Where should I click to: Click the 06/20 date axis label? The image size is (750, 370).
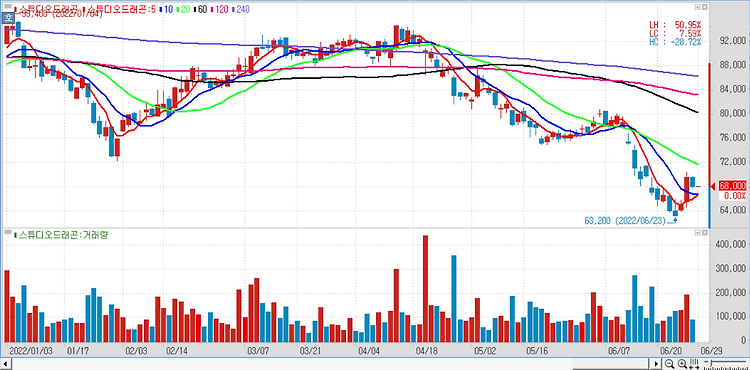coord(672,350)
